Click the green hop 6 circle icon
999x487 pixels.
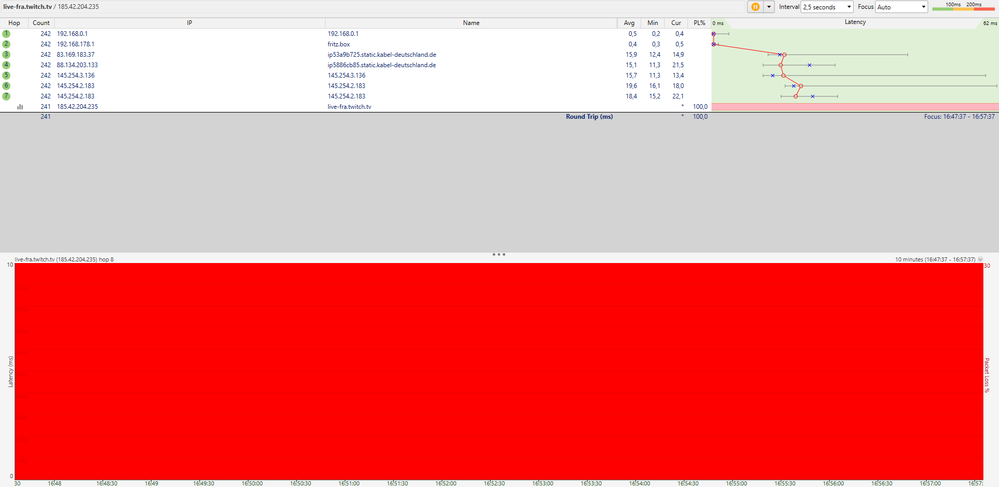tap(6, 85)
